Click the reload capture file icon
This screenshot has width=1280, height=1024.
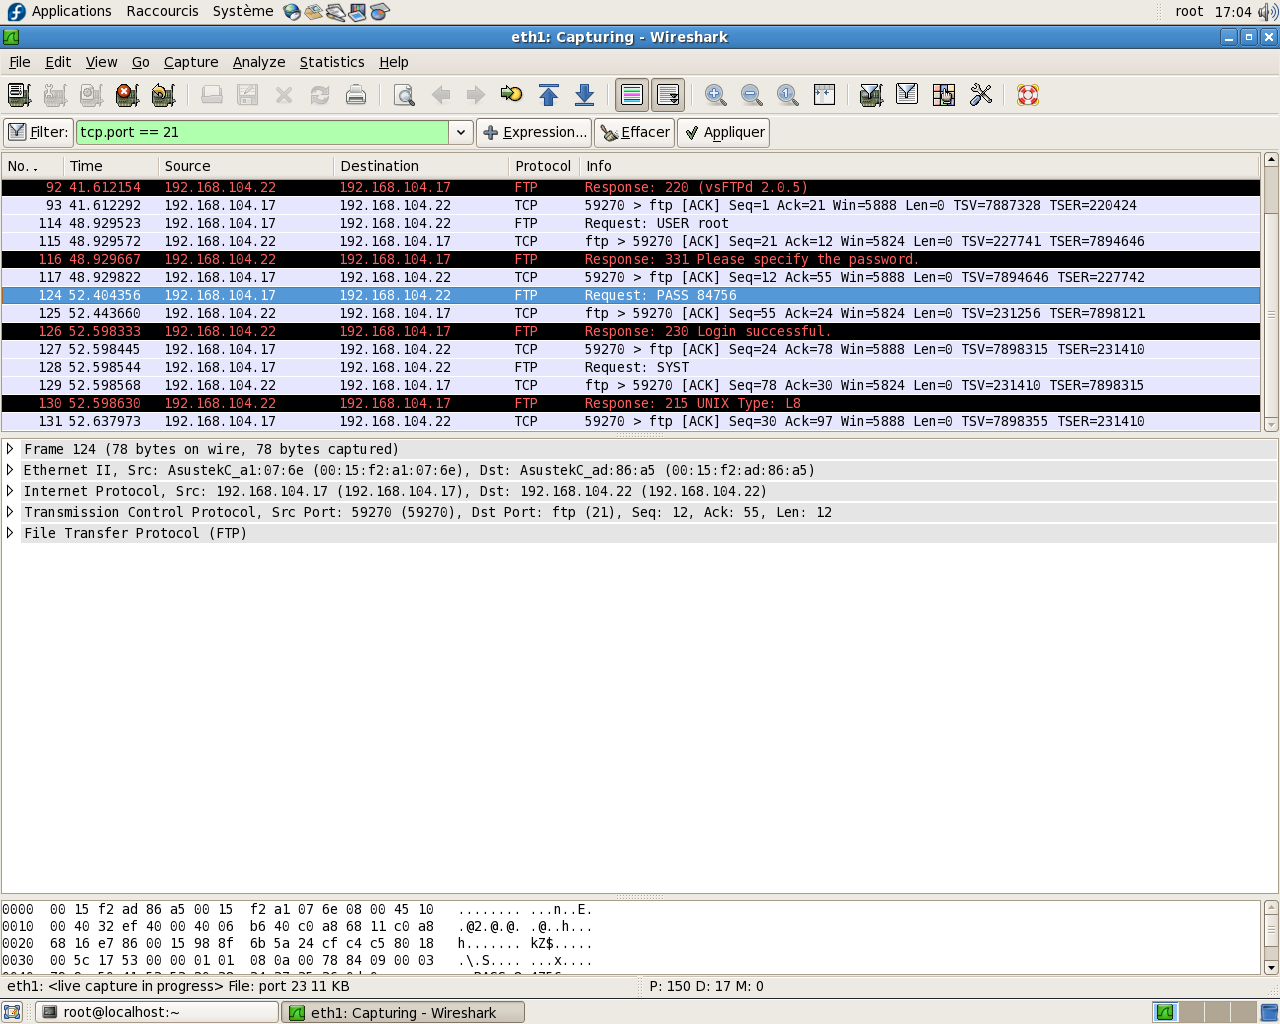click(320, 95)
